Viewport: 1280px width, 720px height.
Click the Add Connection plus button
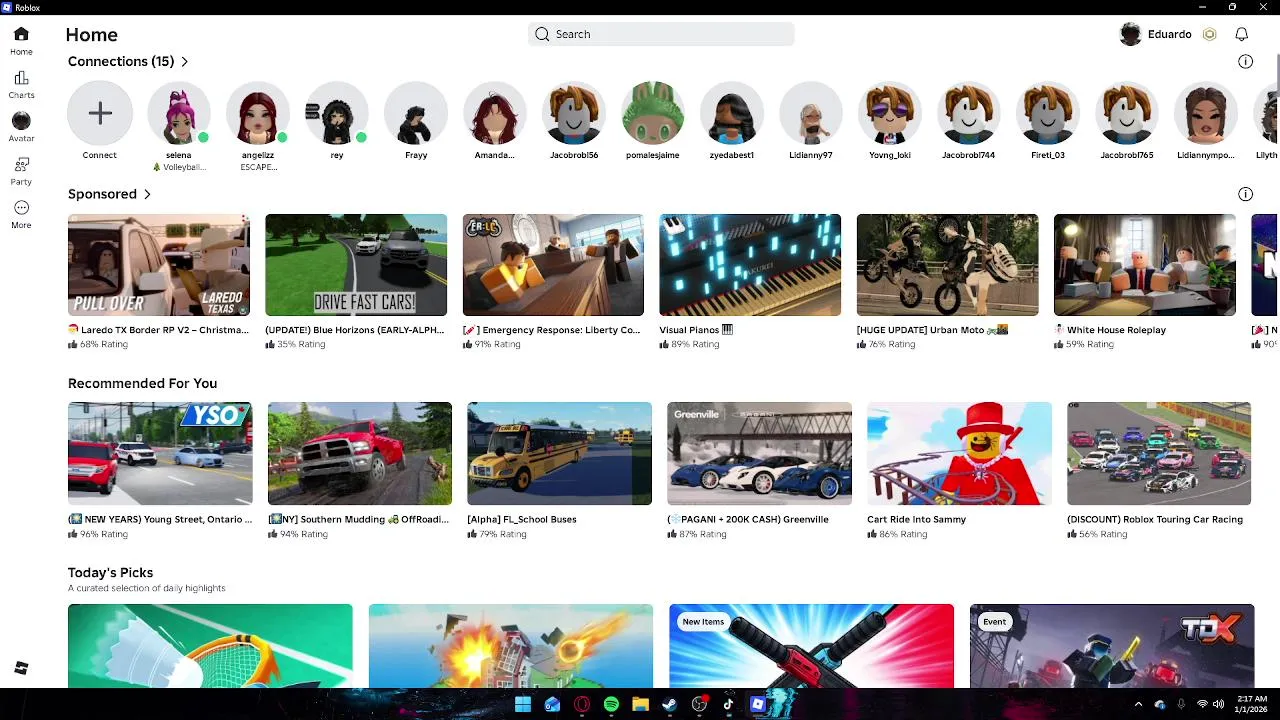(x=100, y=114)
